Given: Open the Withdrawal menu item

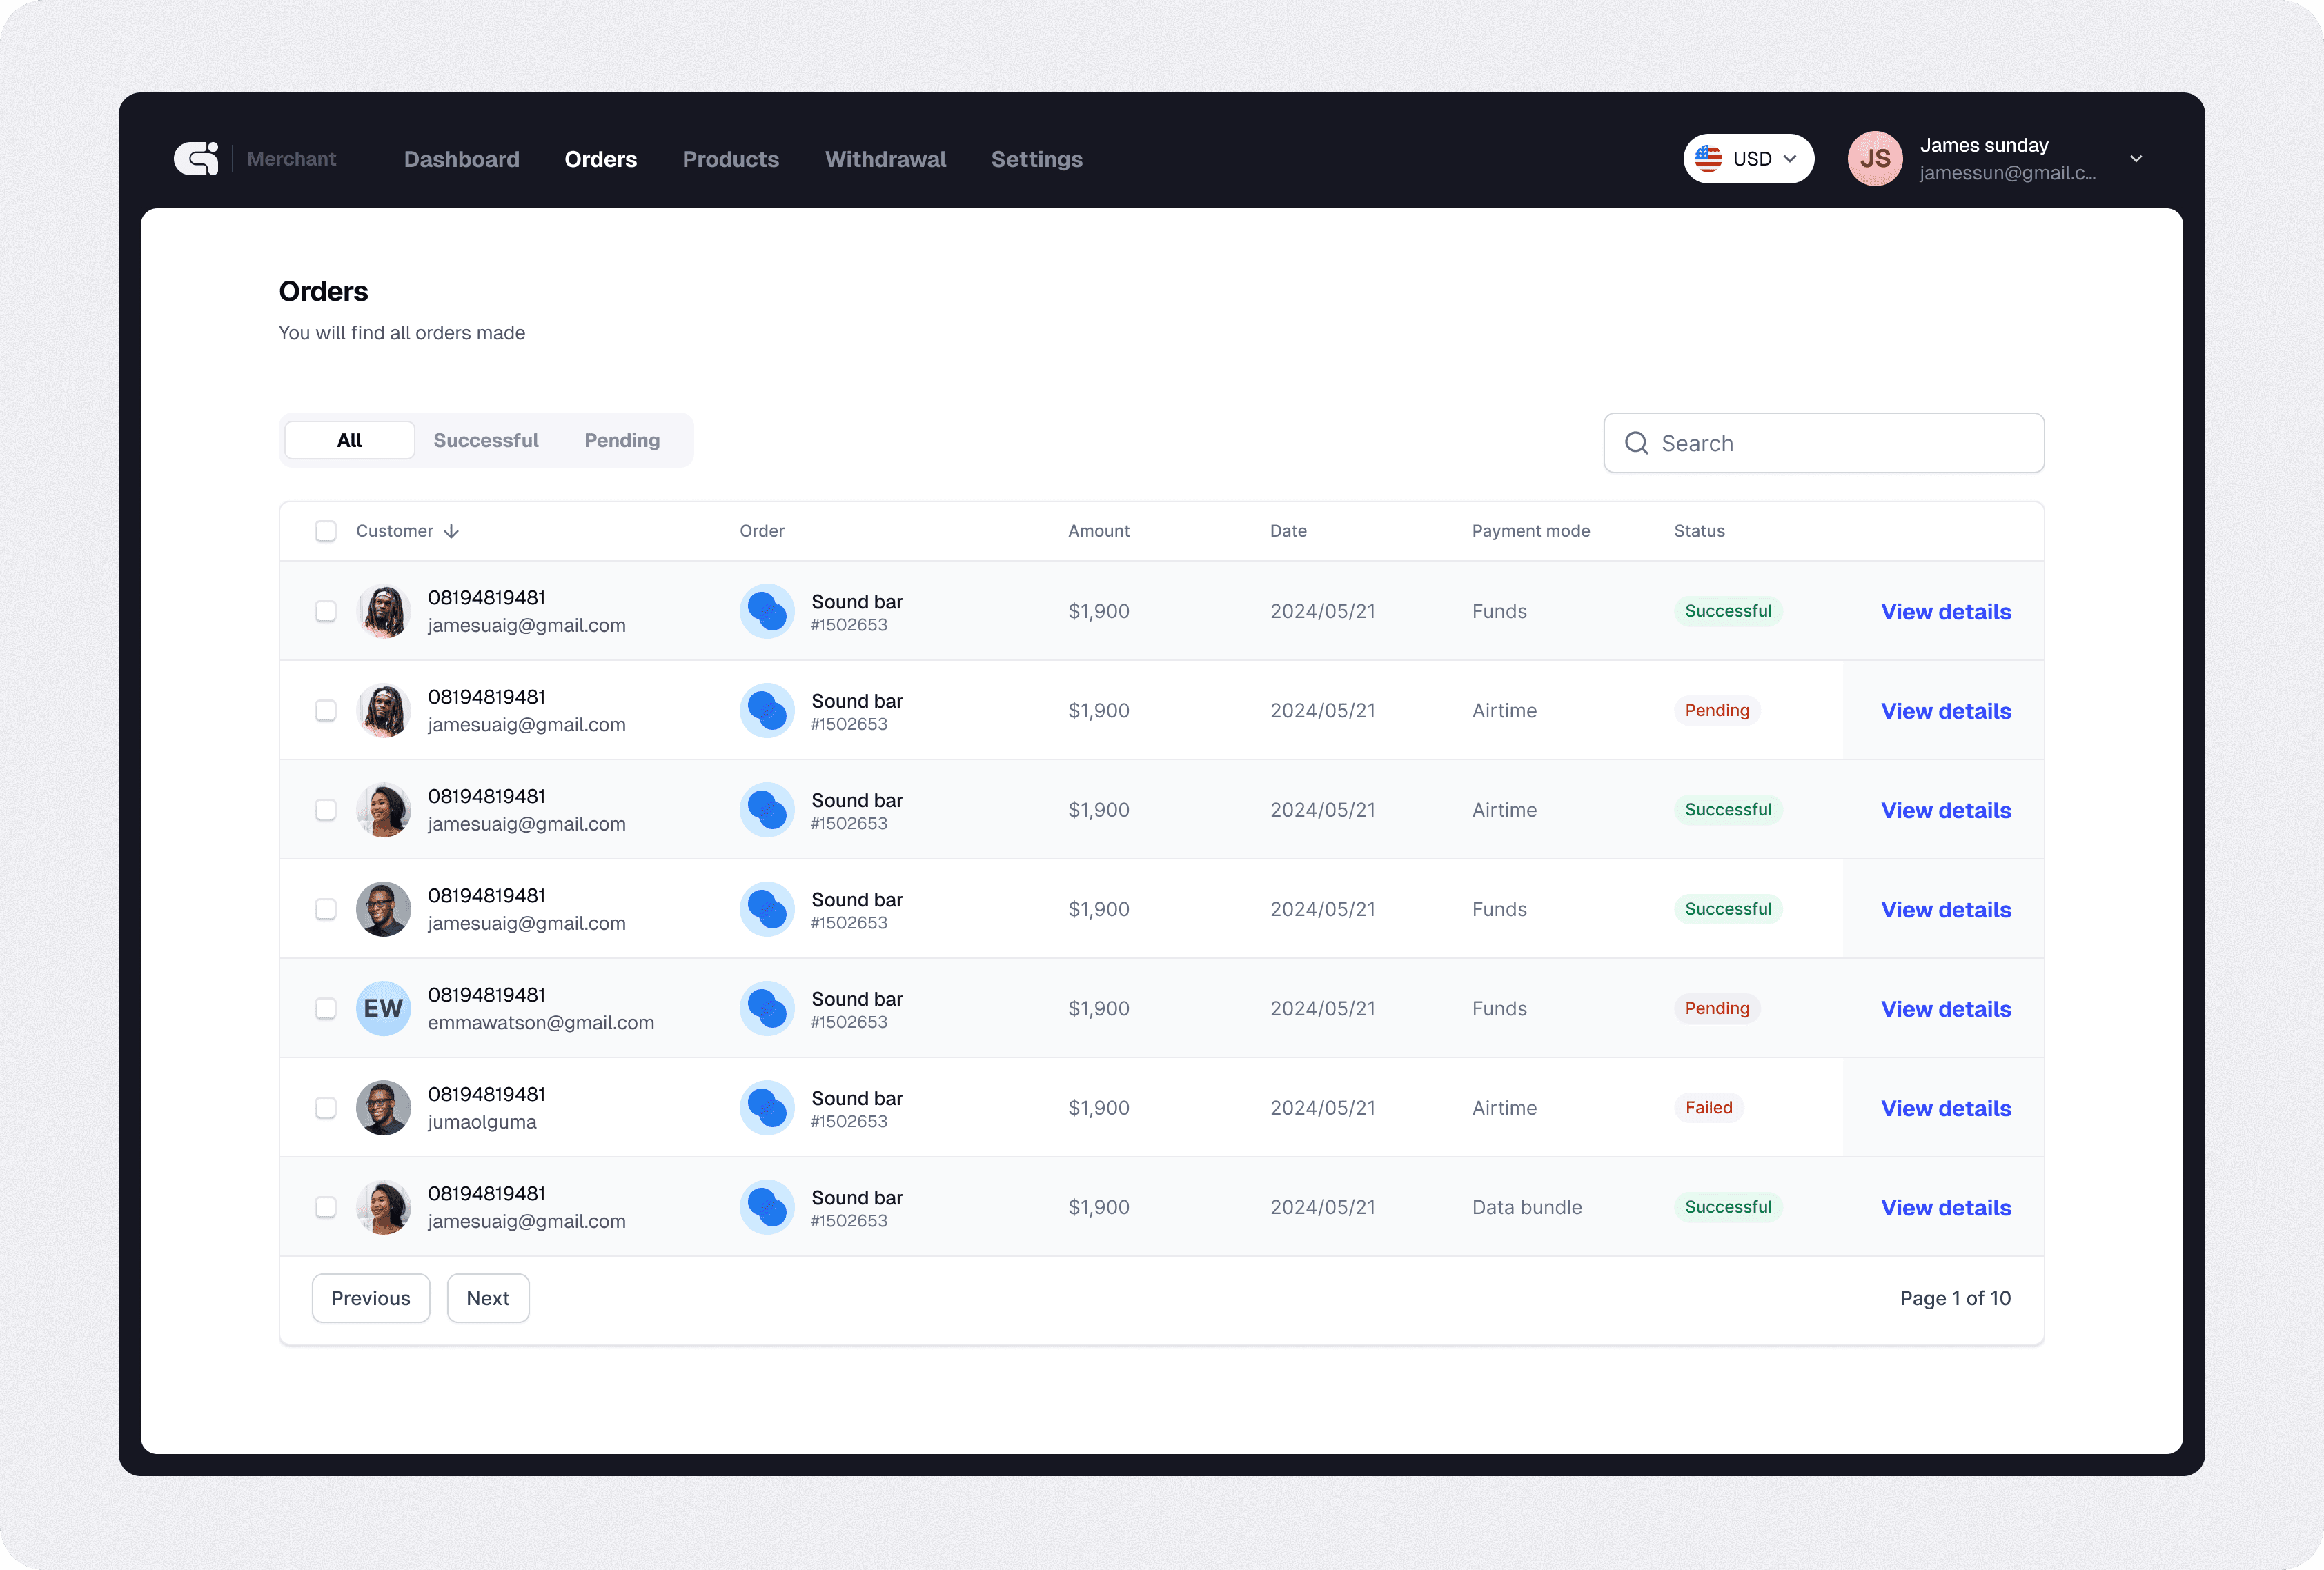Looking at the screenshot, I should 885,160.
